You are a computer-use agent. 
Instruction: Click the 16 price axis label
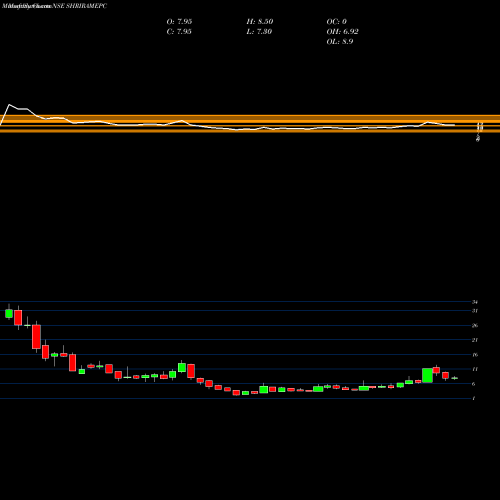click(475, 355)
